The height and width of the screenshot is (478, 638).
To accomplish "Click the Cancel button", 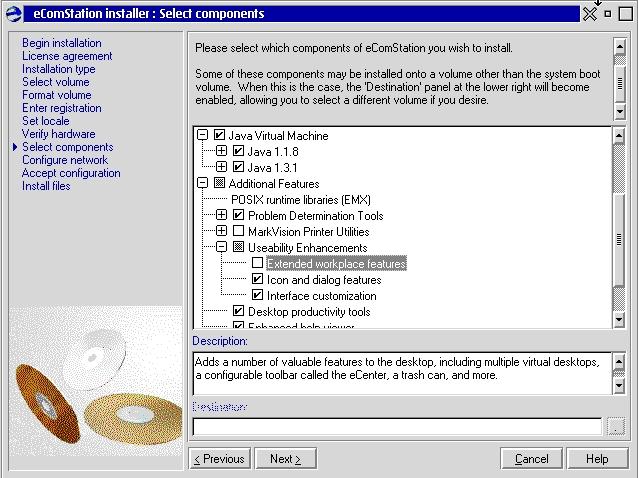I will click(531, 459).
